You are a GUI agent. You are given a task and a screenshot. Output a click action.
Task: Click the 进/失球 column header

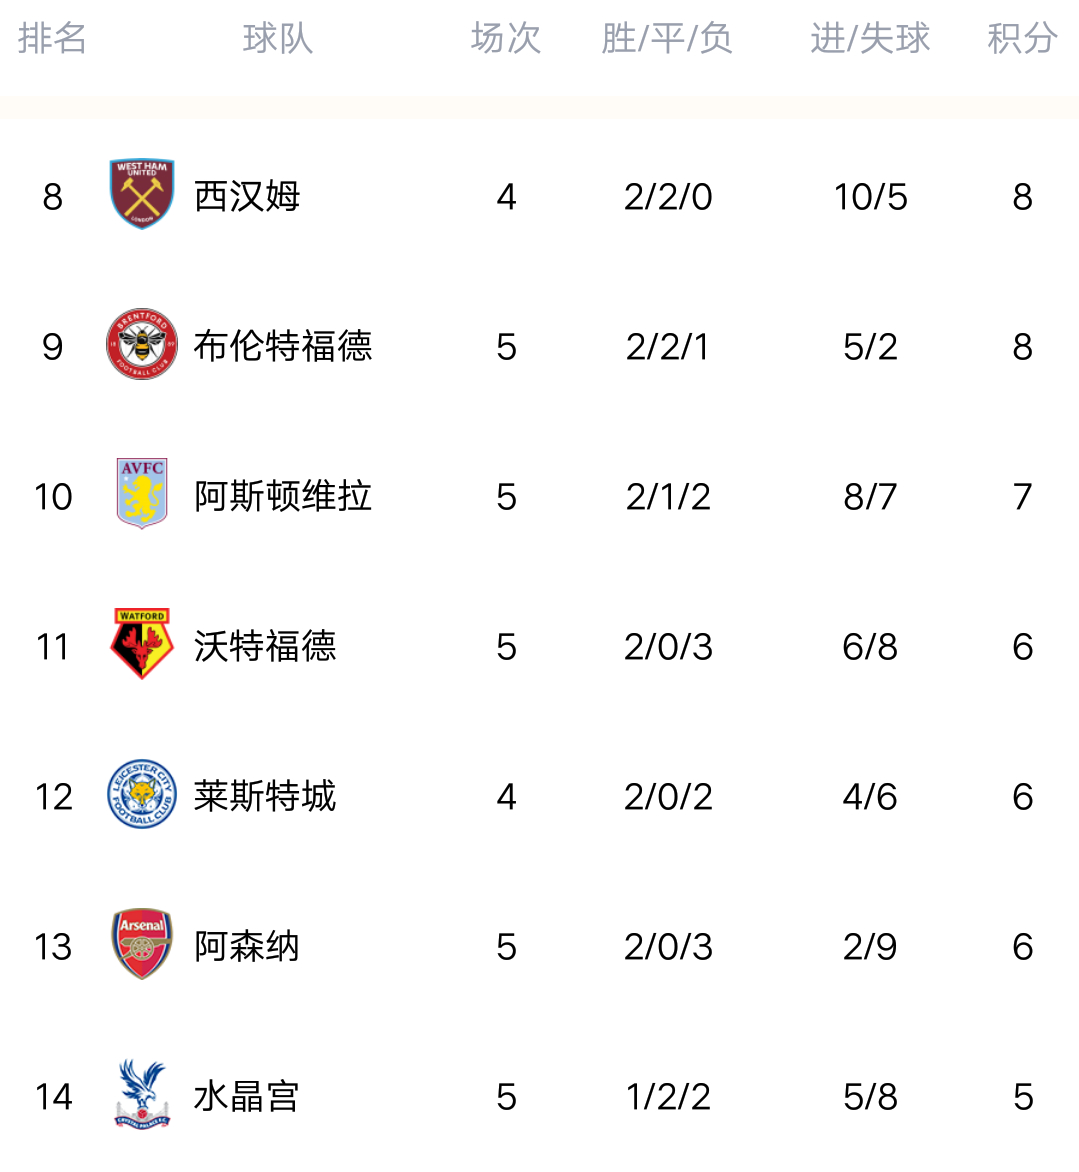point(870,38)
